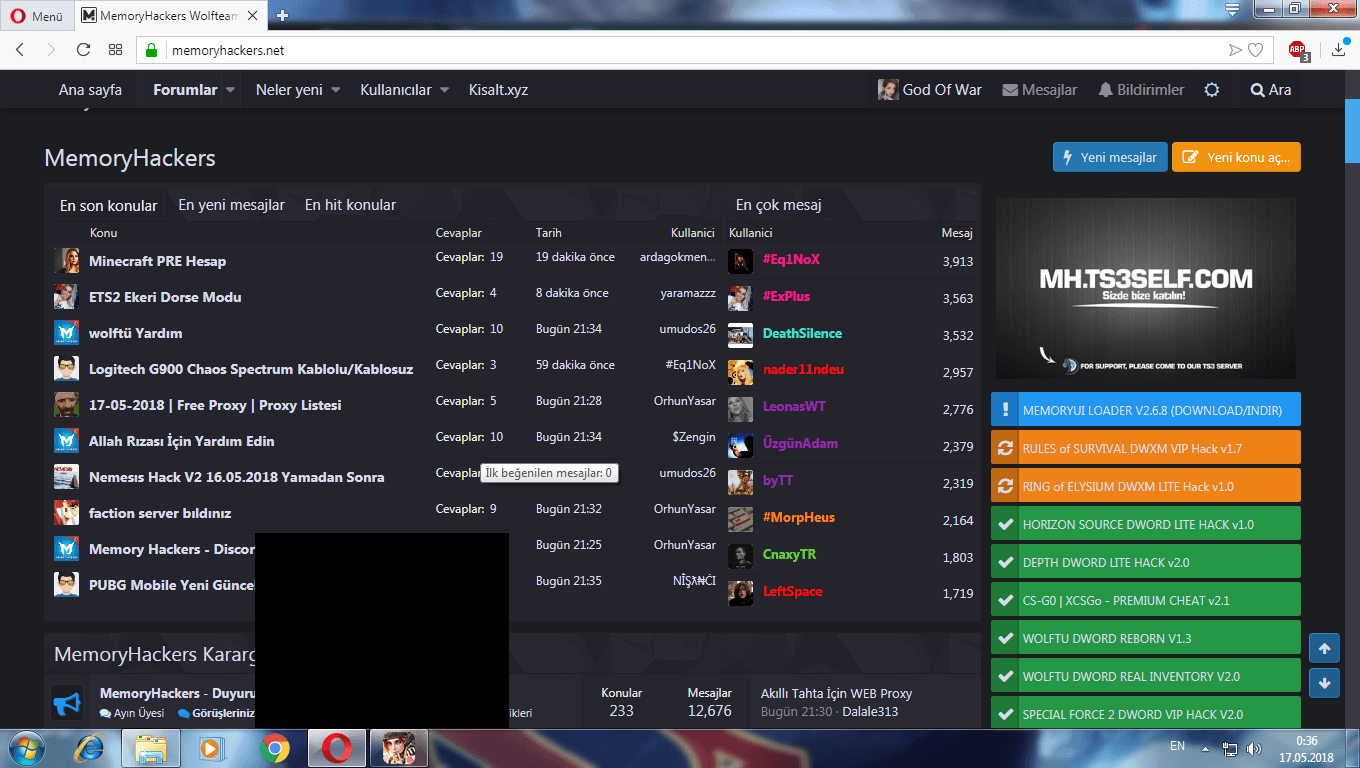This screenshot has width=1360, height=768.
Task: Open Akıllı Tahta İçin WEB Proxy link
Action: pyautogui.click(x=836, y=693)
